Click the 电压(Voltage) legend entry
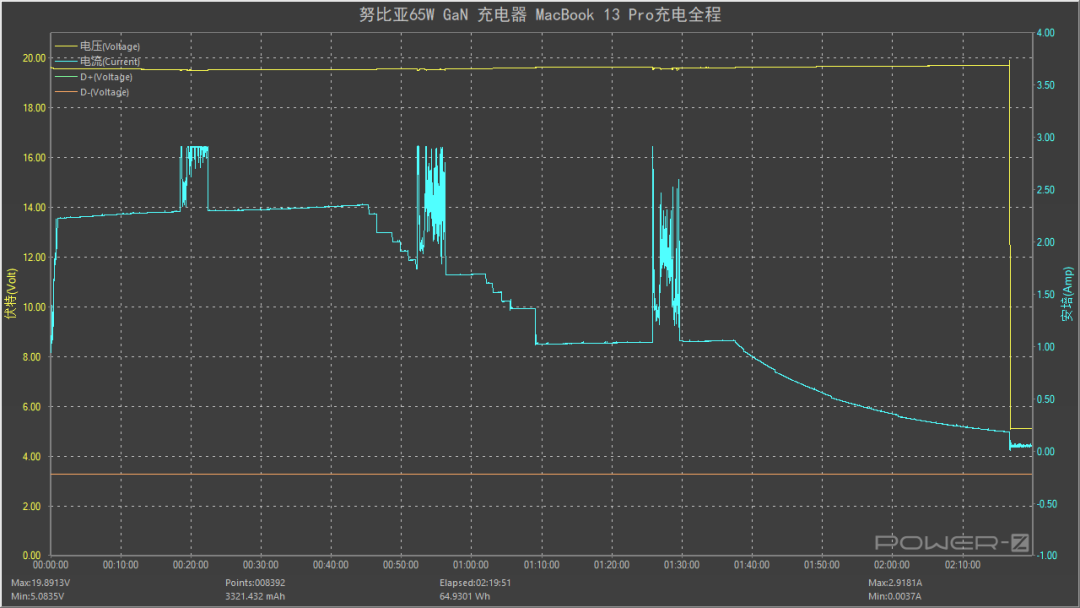Viewport: 1080px width, 608px height. click(110, 46)
